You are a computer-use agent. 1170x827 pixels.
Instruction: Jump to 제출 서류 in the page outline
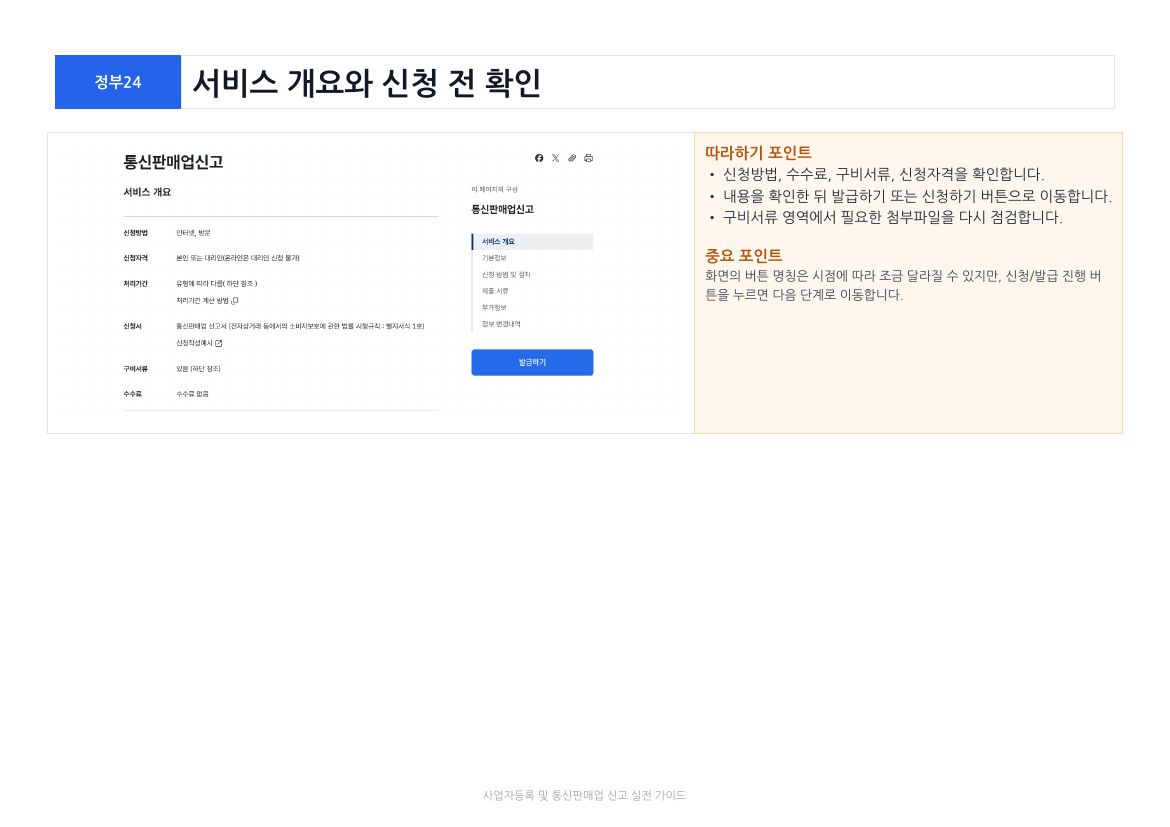point(495,291)
